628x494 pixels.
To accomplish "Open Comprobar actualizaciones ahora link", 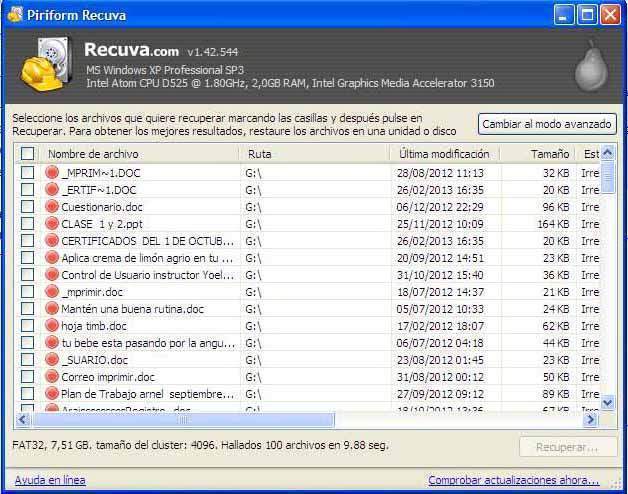I will pos(514,480).
